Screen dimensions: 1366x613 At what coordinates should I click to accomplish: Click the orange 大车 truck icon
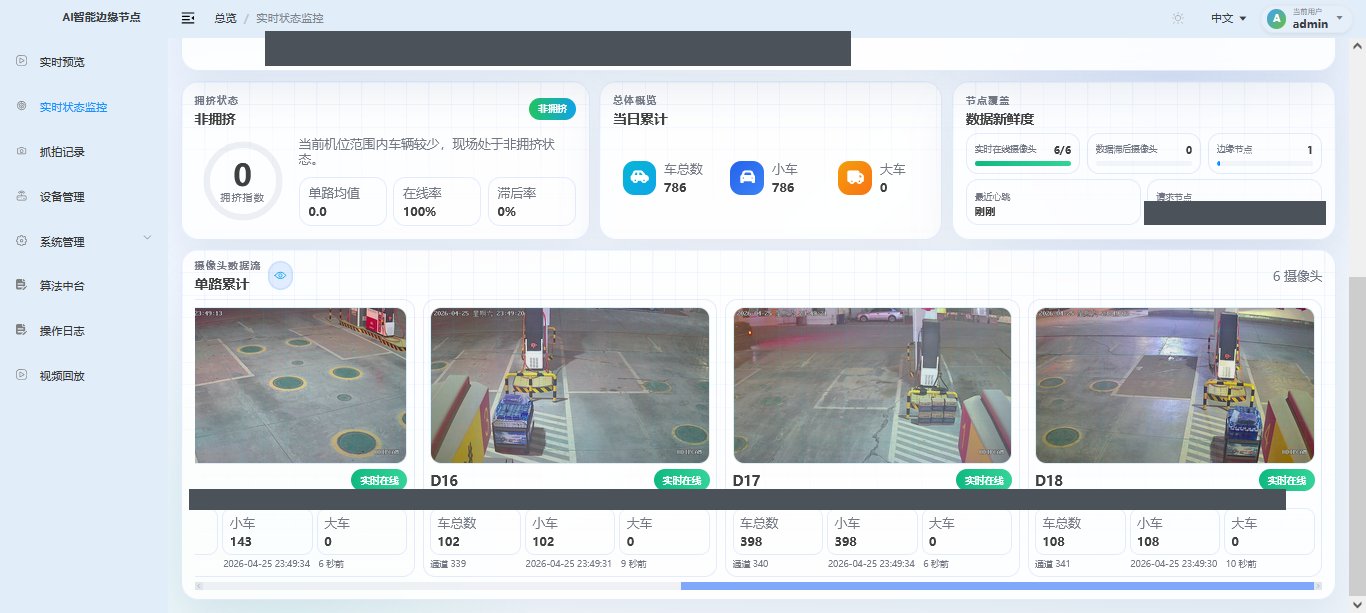tap(855, 178)
